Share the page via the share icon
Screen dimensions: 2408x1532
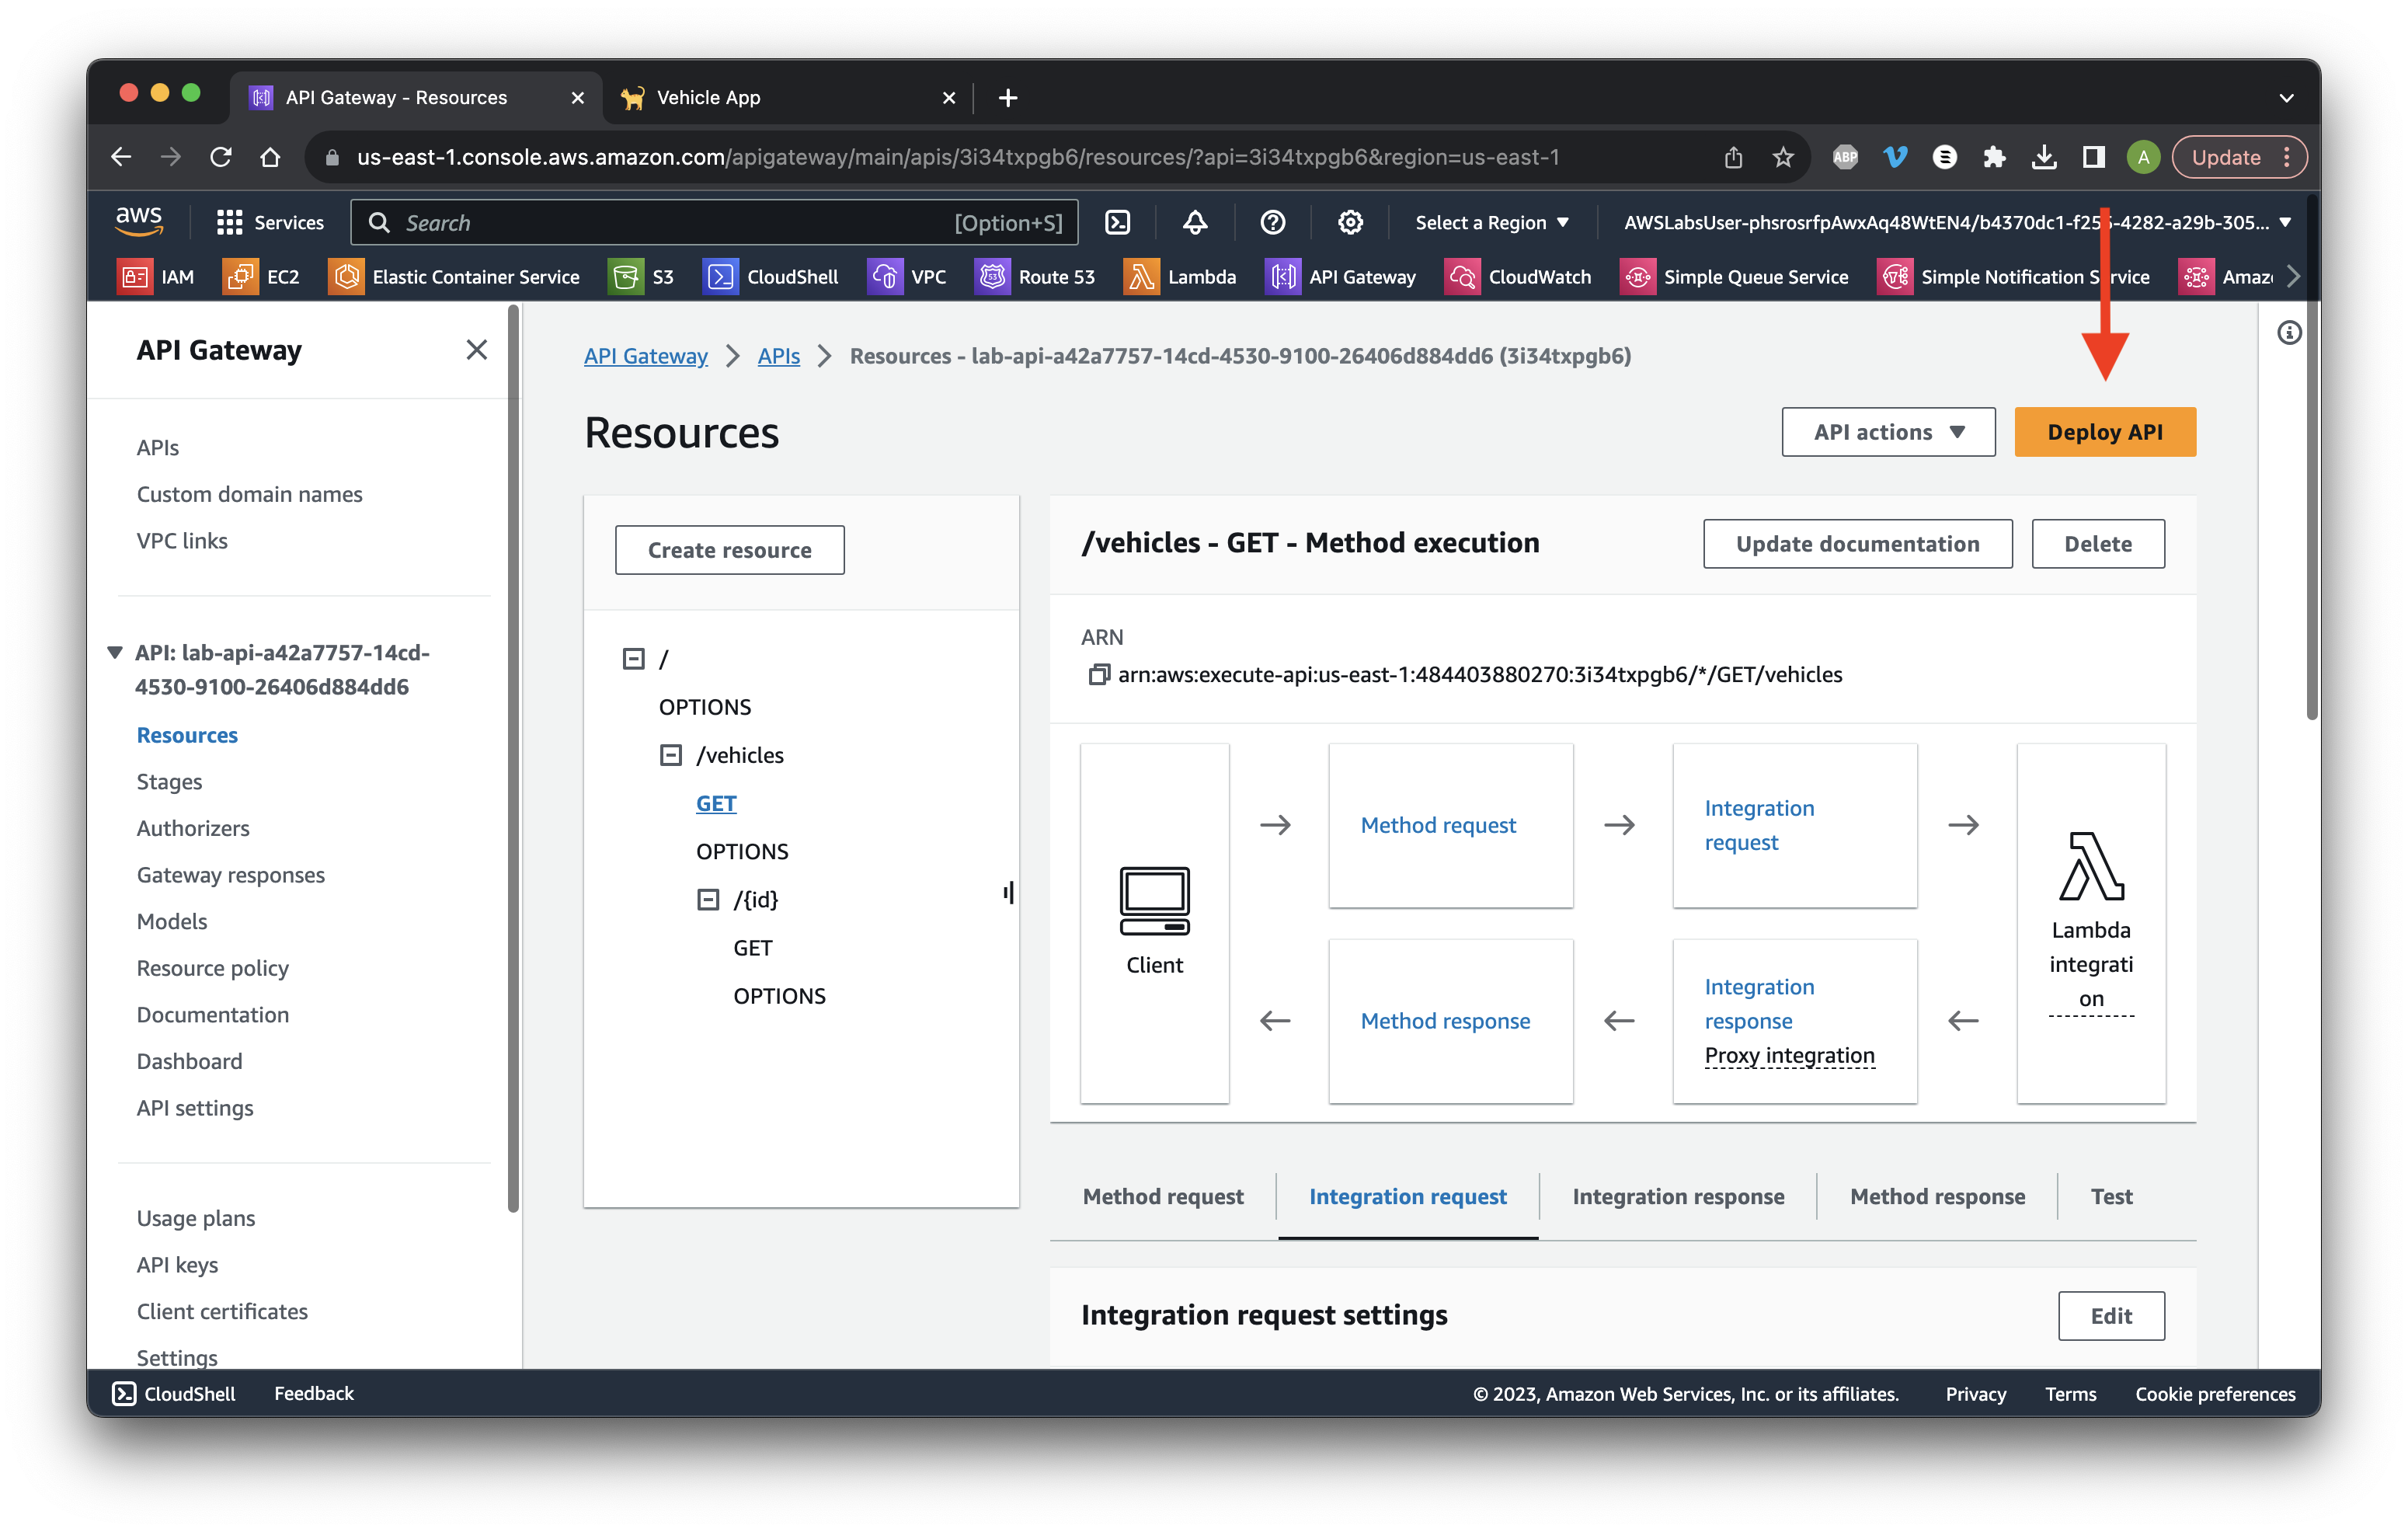(x=1733, y=157)
